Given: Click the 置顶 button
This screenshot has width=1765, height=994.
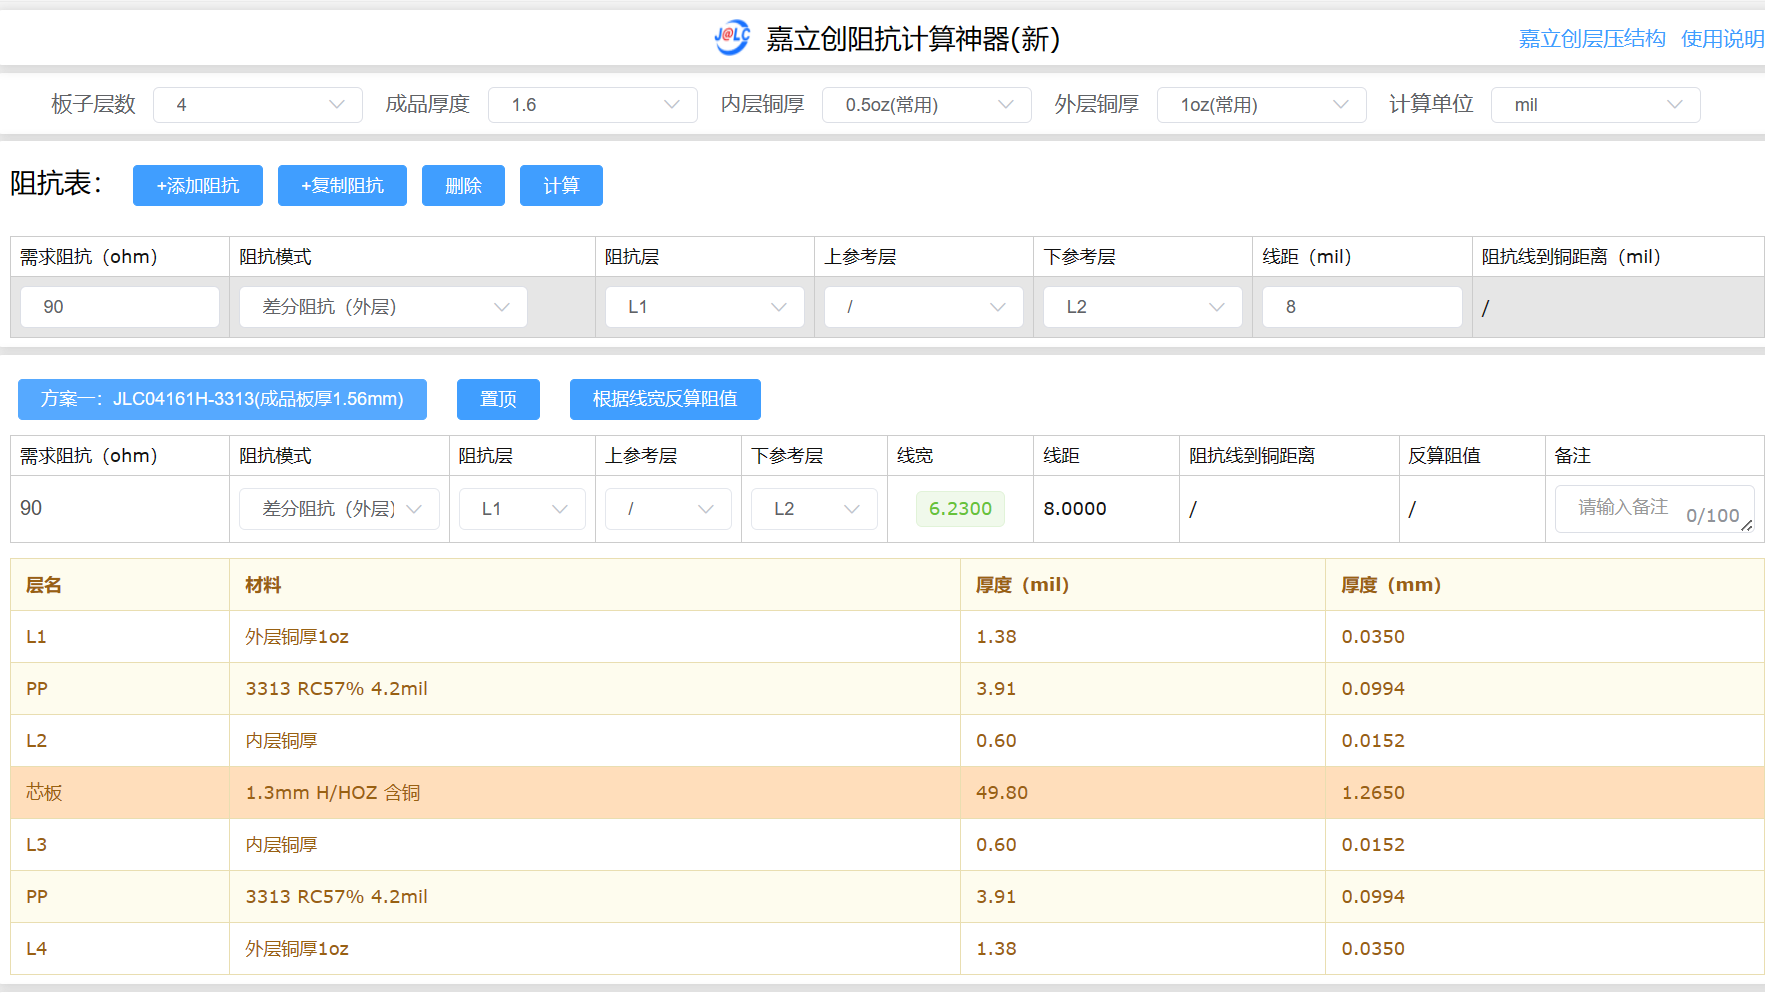Looking at the screenshot, I should pos(498,399).
